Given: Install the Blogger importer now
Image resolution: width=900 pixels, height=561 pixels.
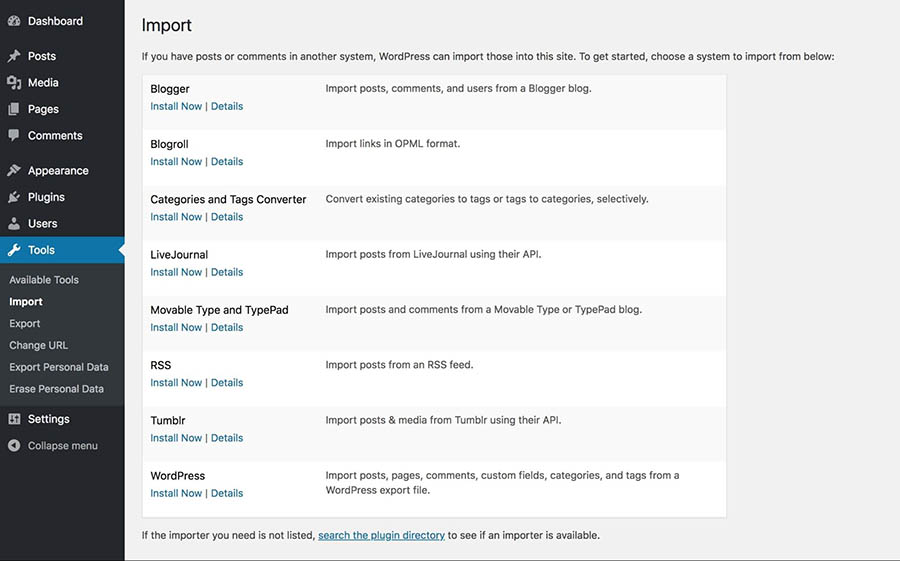Looking at the screenshot, I should (x=176, y=106).
